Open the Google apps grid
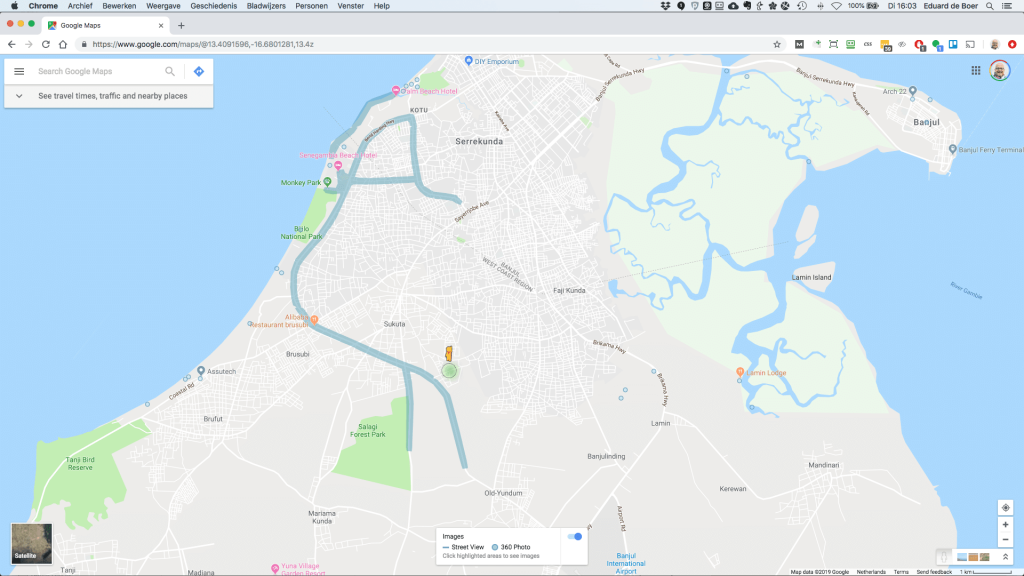This screenshot has height=576, width=1024. click(x=975, y=71)
